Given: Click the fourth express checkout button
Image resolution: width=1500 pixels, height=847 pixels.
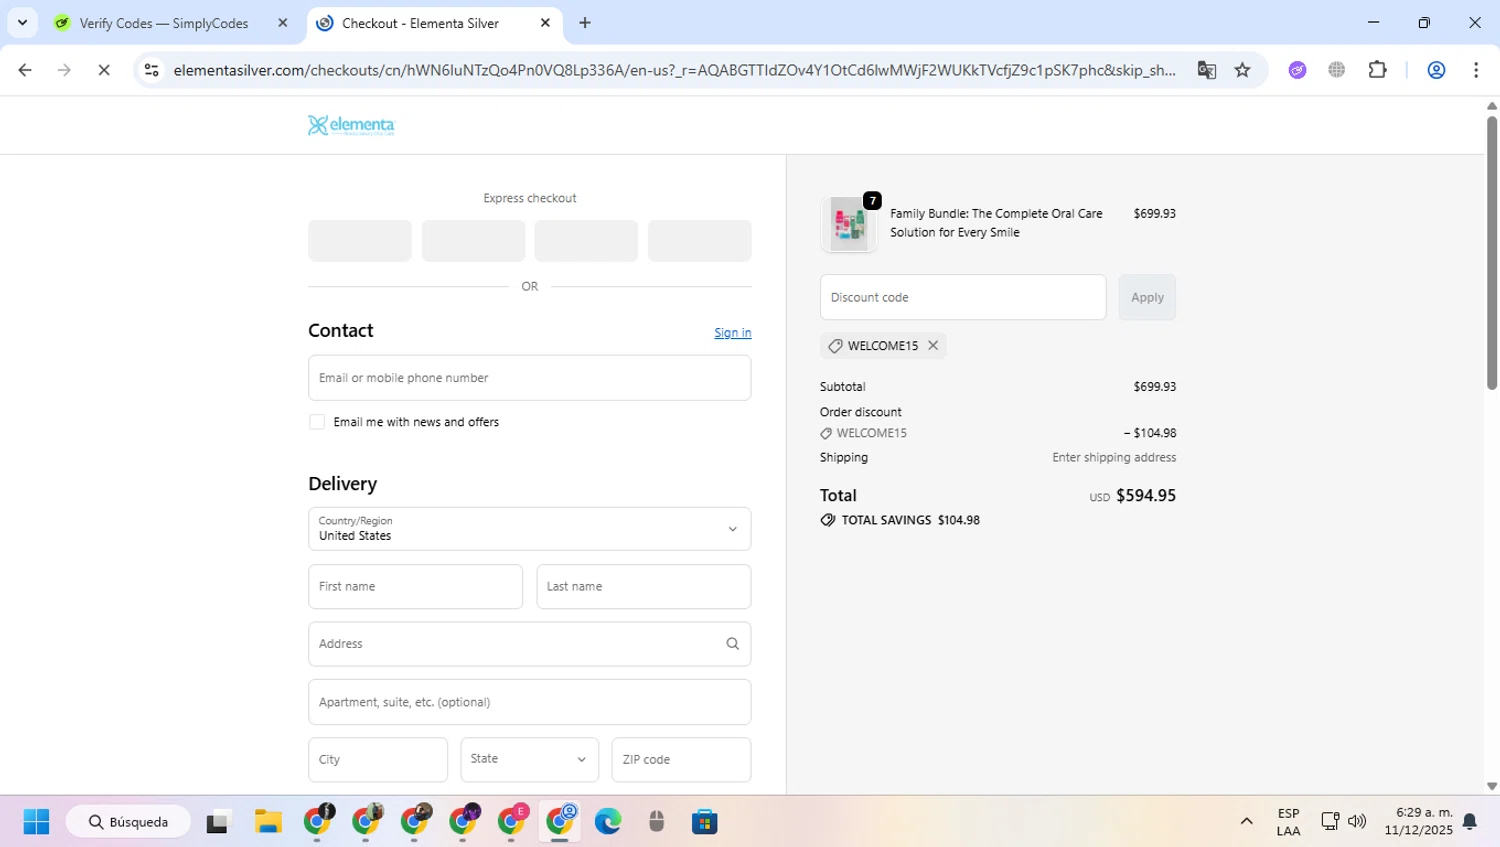Looking at the screenshot, I should point(699,241).
